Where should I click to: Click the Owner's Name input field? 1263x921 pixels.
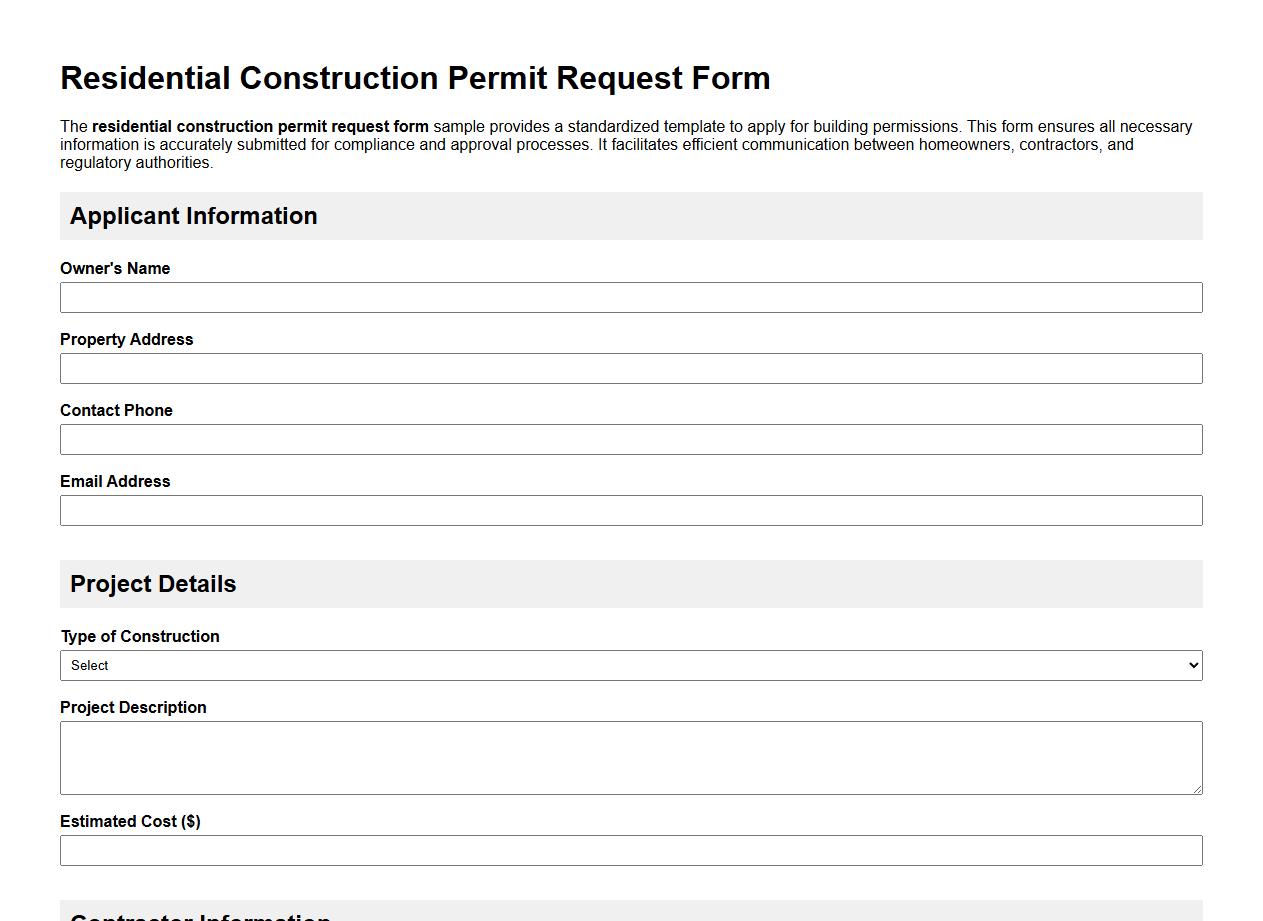(x=631, y=297)
